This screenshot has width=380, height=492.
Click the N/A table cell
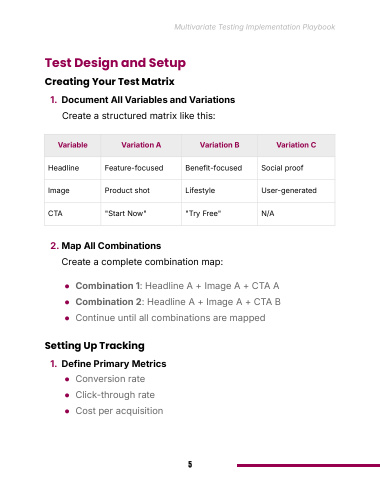296,213
